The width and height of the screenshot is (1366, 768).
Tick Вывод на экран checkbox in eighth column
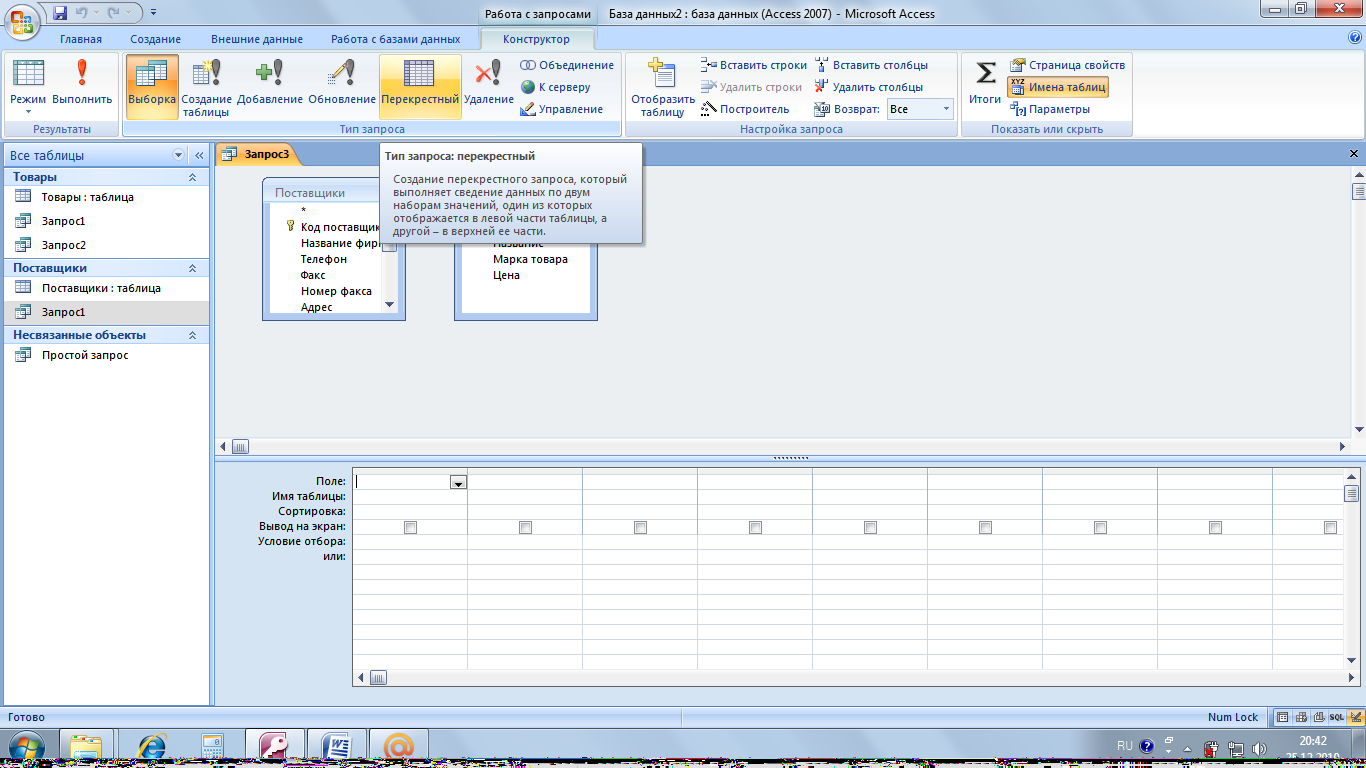click(1215, 527)
